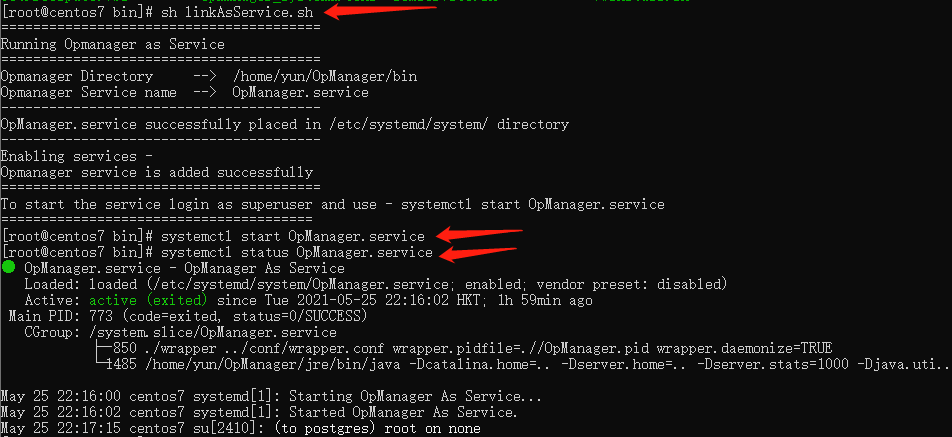Click the 'systemctl start OpManager.service' prompt command

tap(297, 236)
